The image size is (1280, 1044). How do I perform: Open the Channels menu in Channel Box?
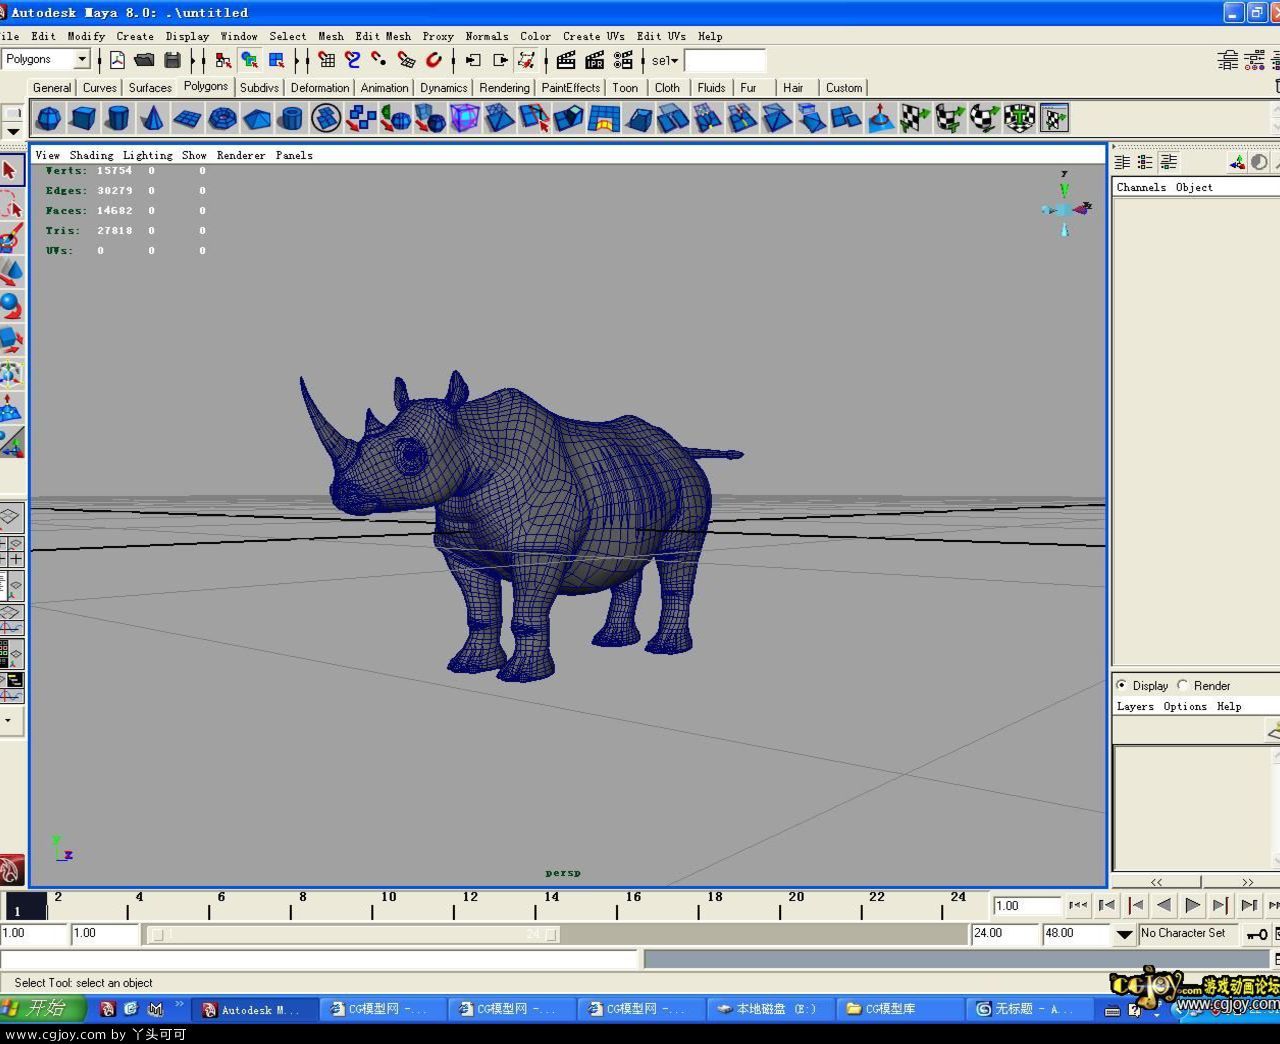coord(1141,187)
